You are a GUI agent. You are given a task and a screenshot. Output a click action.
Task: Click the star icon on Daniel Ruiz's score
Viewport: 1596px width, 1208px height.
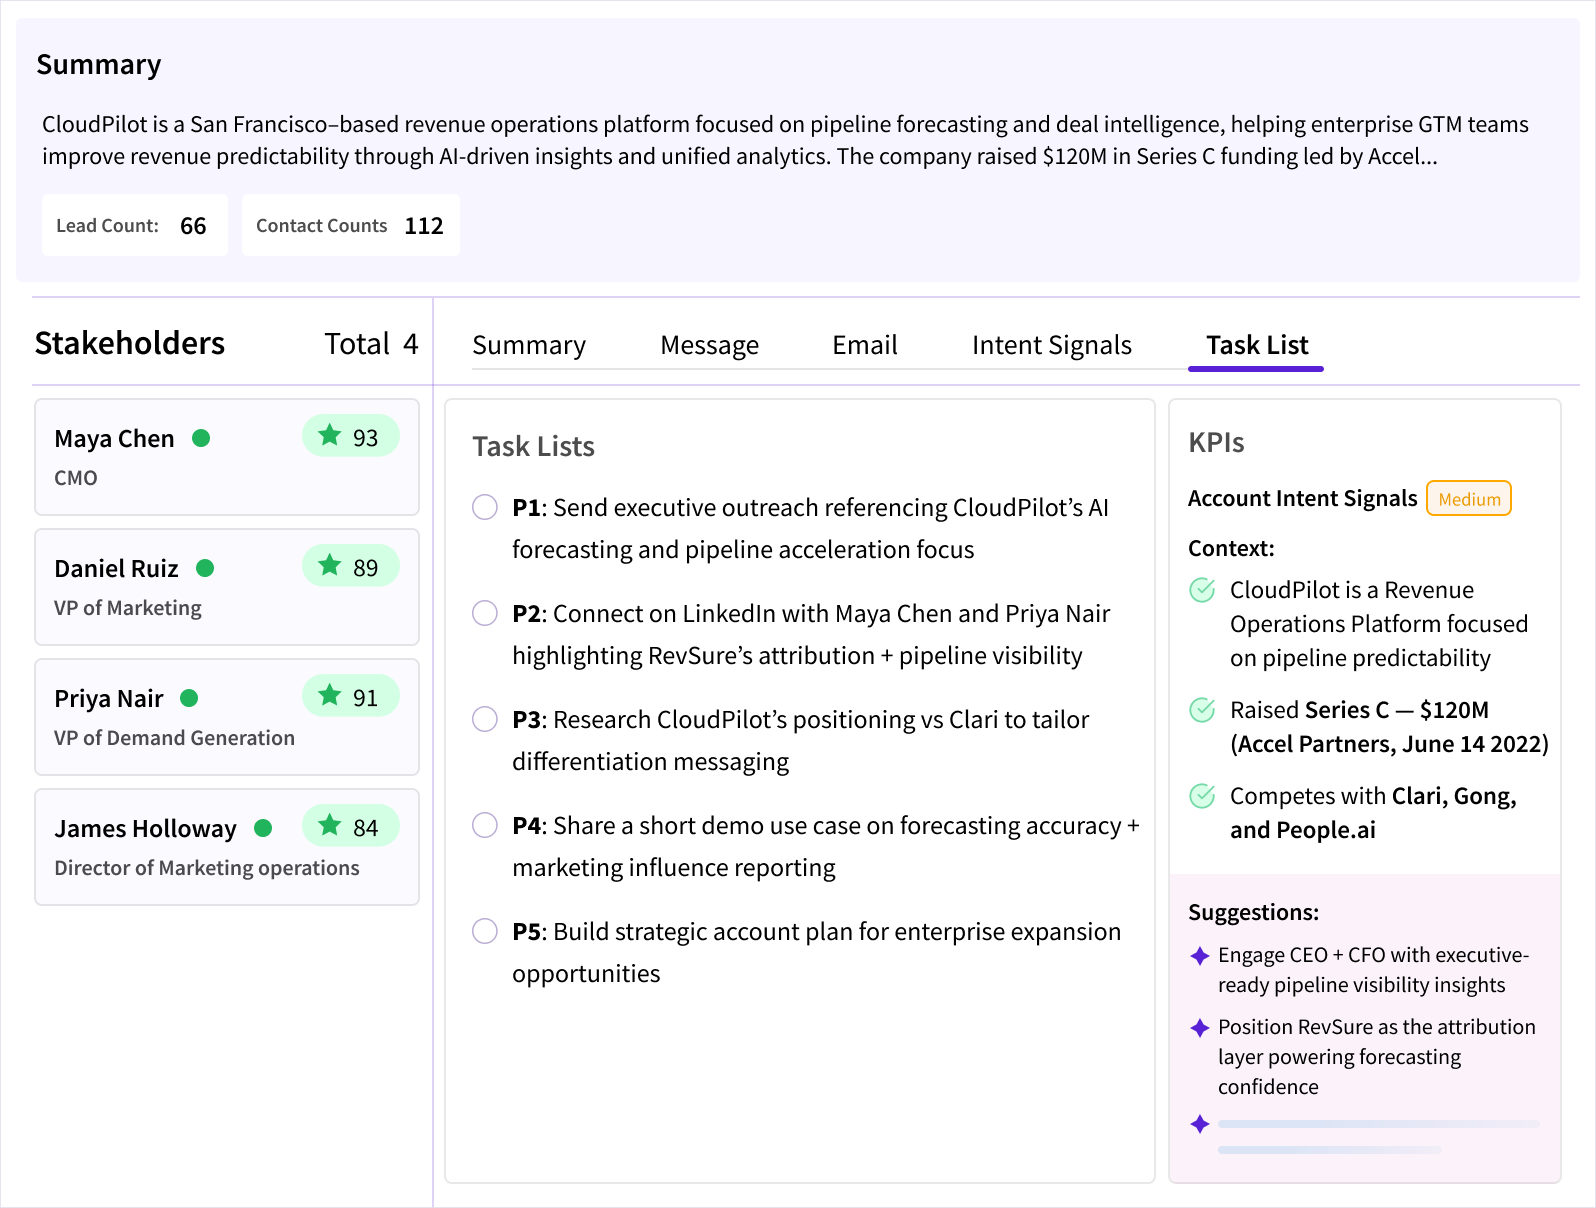click(329, 565)
